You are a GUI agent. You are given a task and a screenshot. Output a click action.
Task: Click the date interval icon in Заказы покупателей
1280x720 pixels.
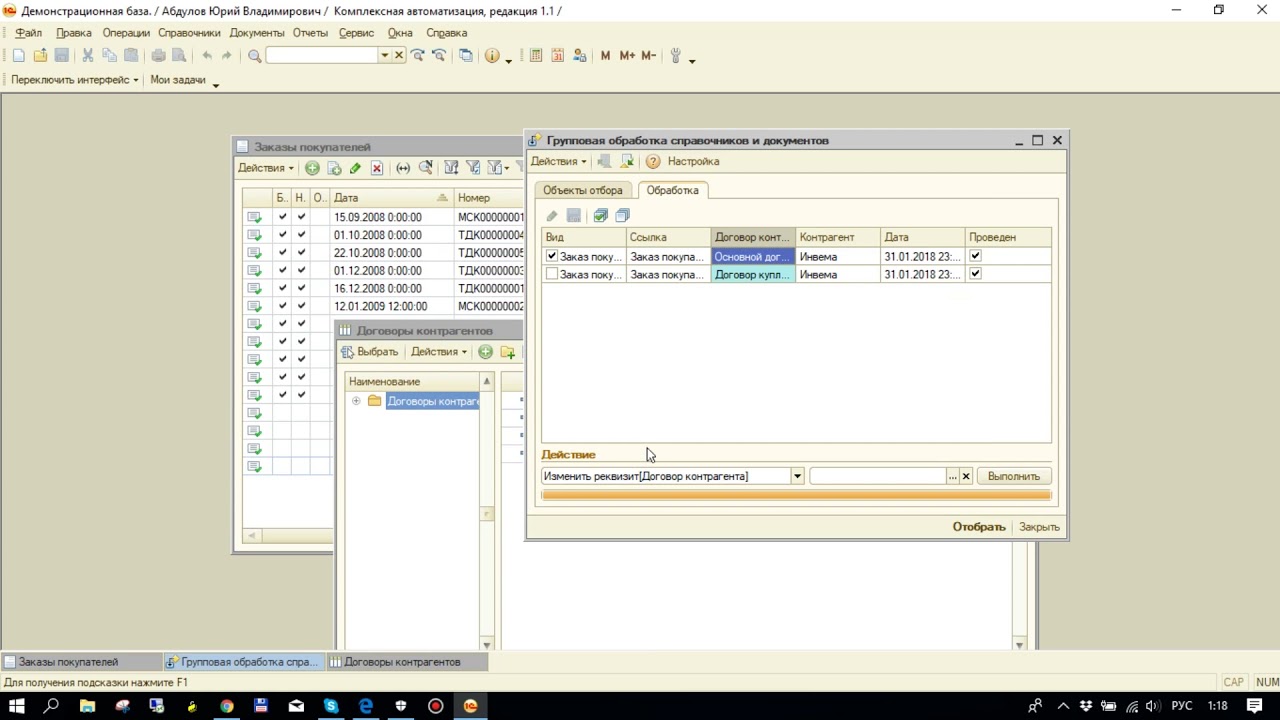pos(403,168)
